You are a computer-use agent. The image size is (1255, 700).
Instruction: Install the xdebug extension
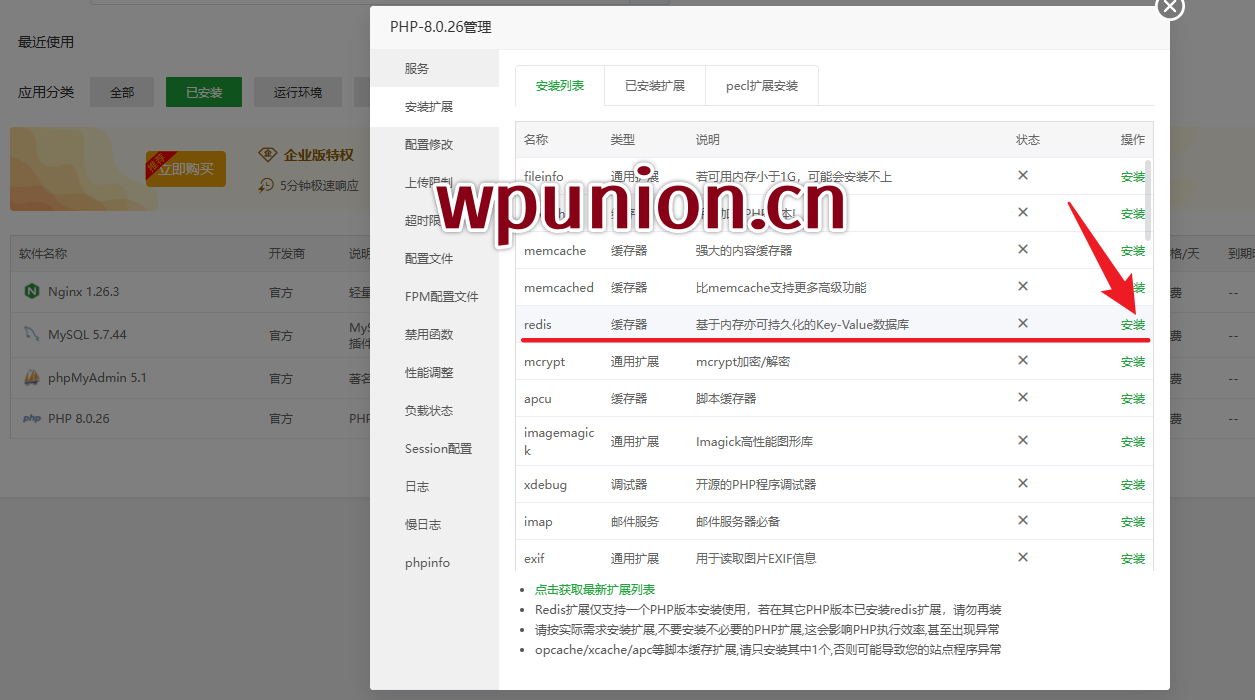tap(1133, 485)
